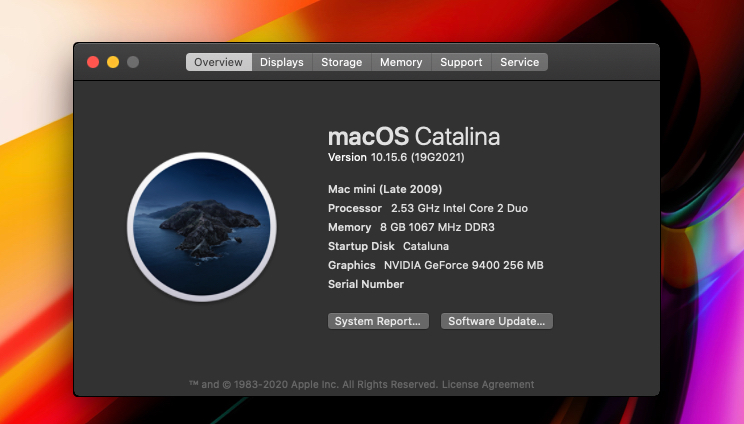Select the Service tab
Screen dimensions: 744x424
pyautogui.click(x=520, y=62)
